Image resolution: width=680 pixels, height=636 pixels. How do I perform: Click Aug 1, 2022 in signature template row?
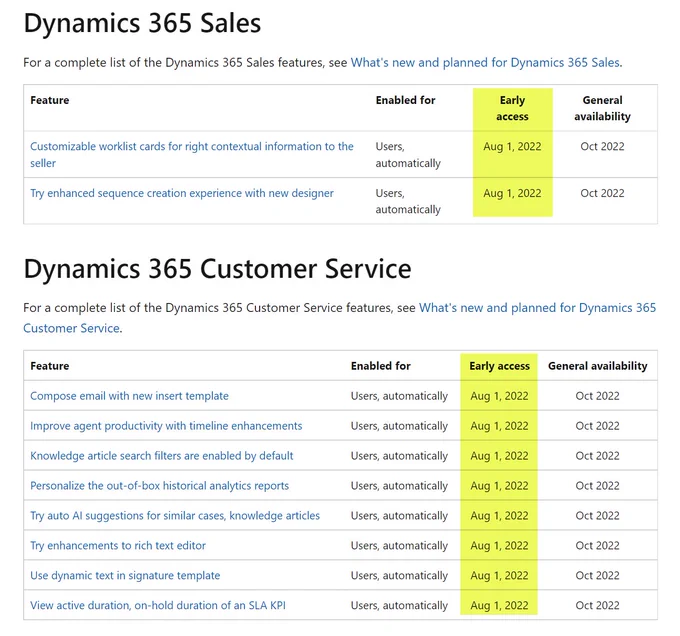coord(500,575)
